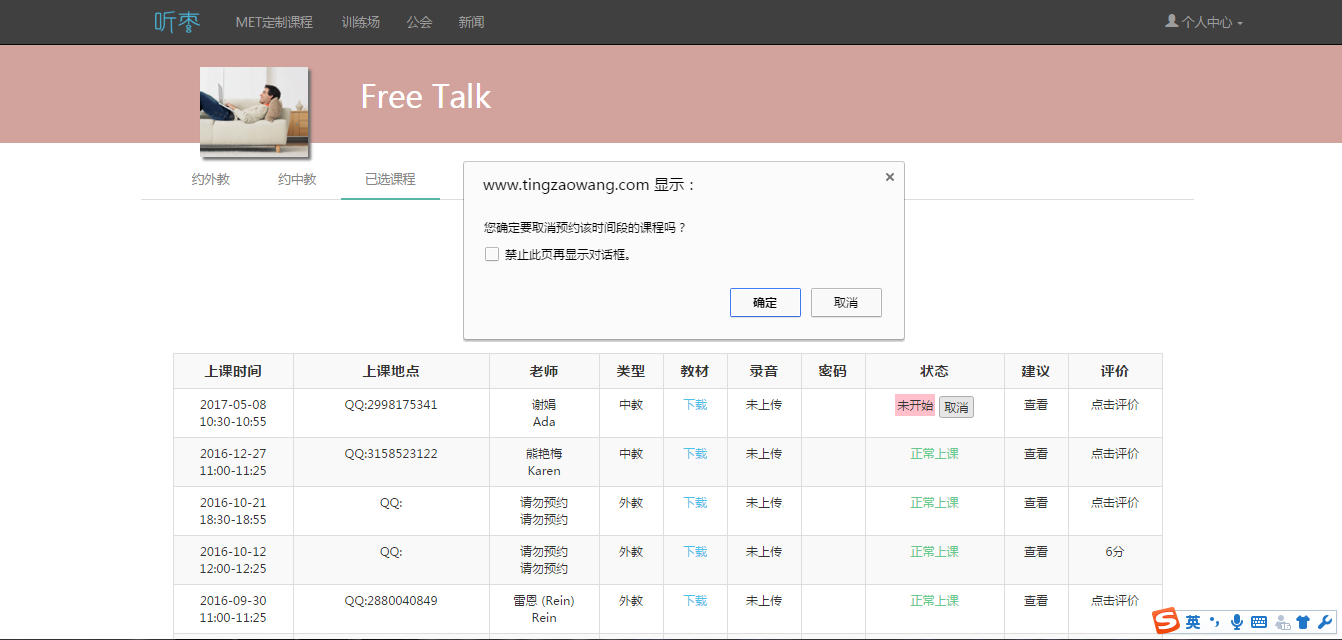Switch to the 约外教 tab
The image size is (1342, 640).
[x=211, y=180]
